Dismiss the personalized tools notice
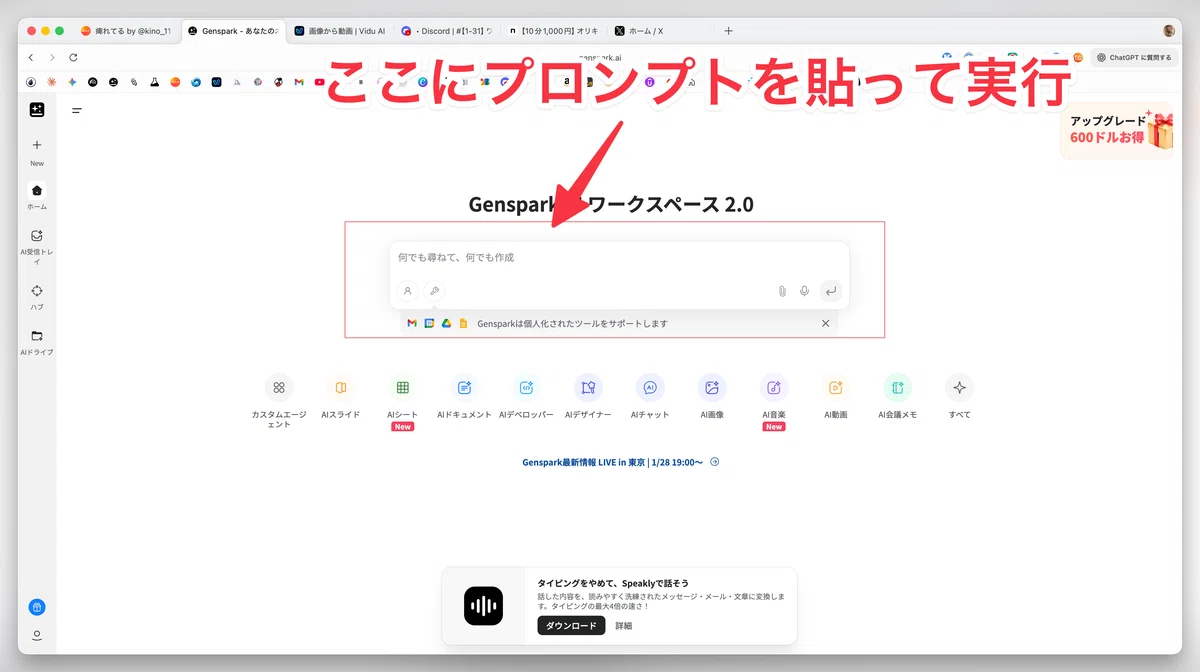Screen dimensions: 1200x672 click(825, 324)
